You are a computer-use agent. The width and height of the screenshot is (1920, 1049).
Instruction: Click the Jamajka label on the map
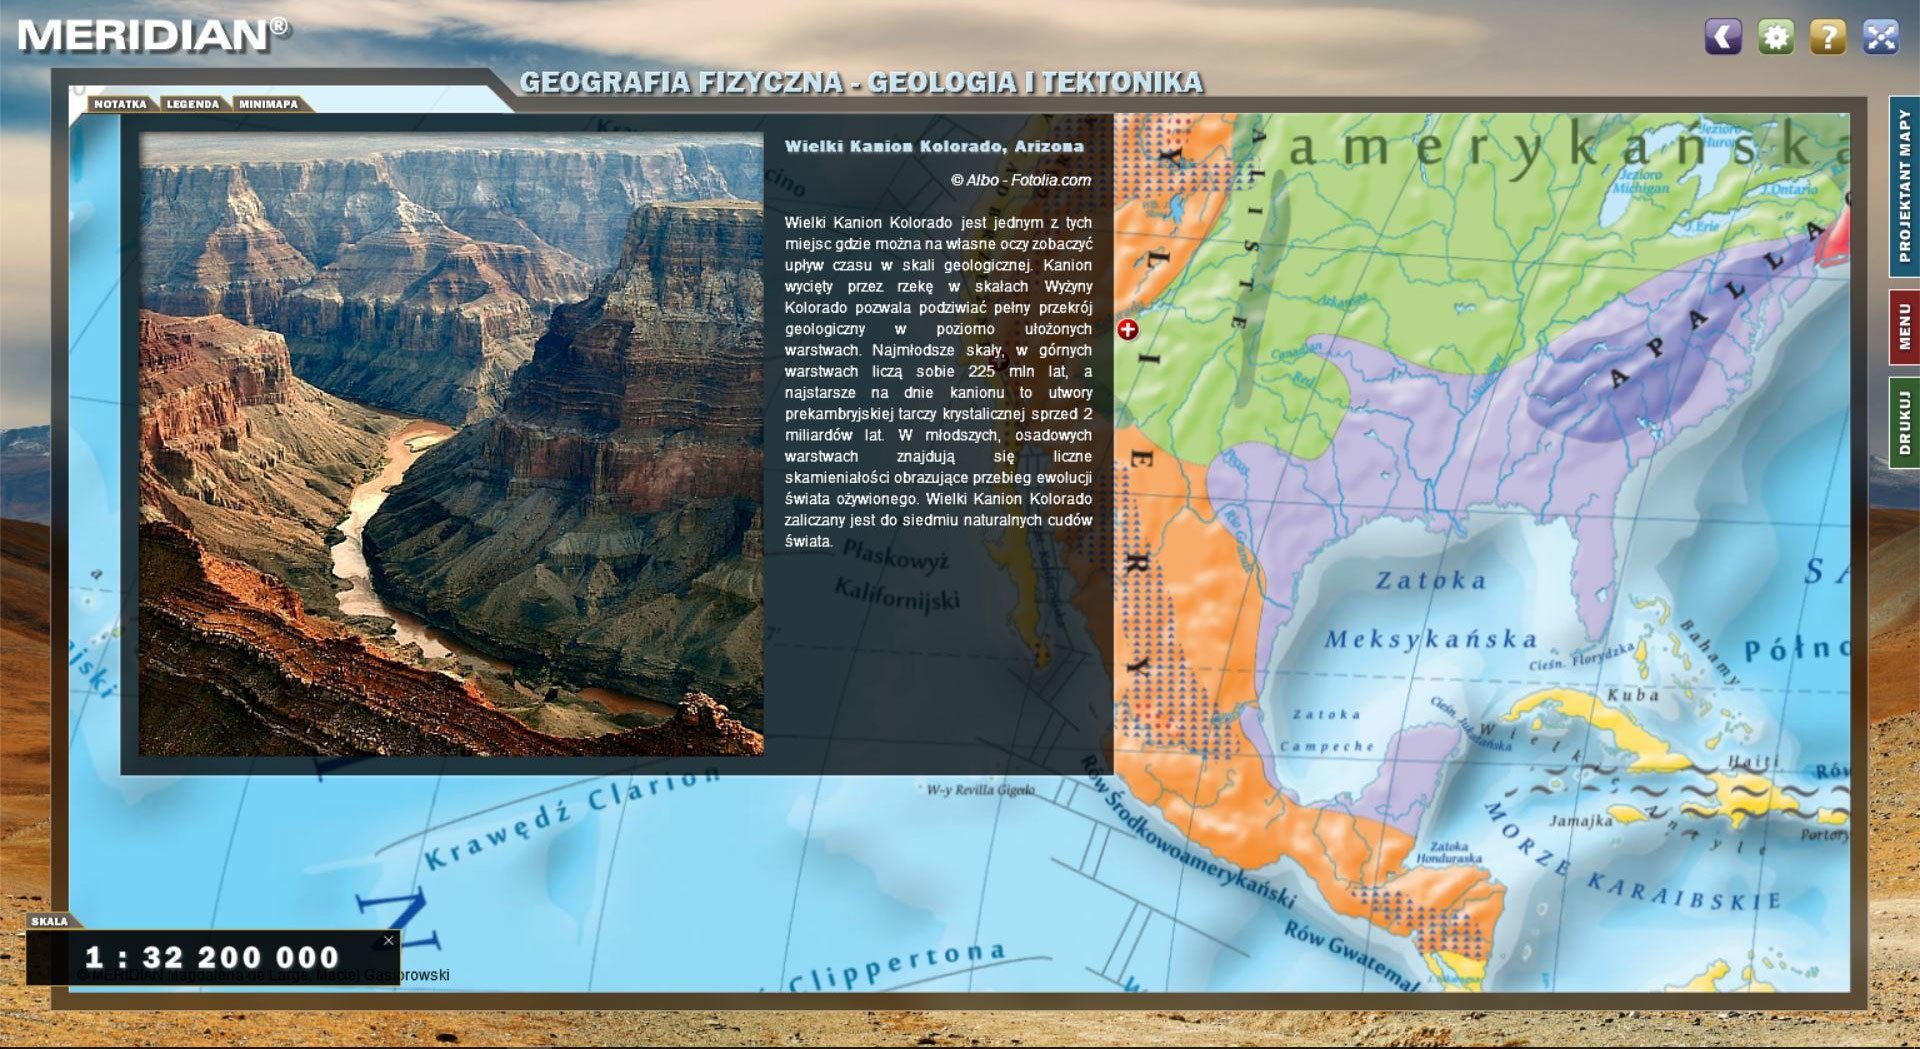click(1580, 821)
